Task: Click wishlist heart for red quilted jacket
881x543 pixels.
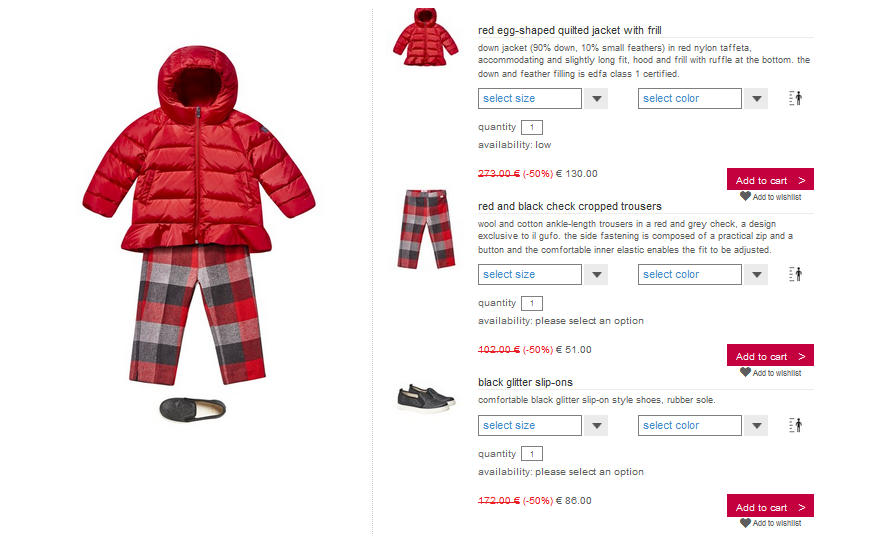Action: pyautogui.click(x=745, y=196)
